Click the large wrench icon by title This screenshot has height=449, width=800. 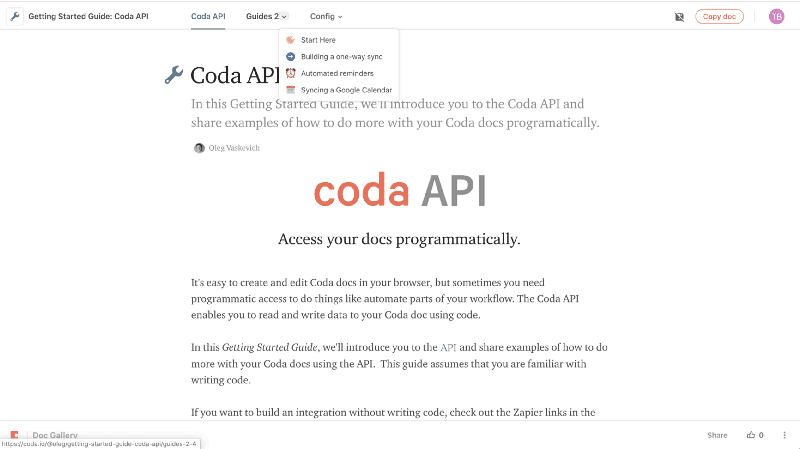[x=174, y=75]
